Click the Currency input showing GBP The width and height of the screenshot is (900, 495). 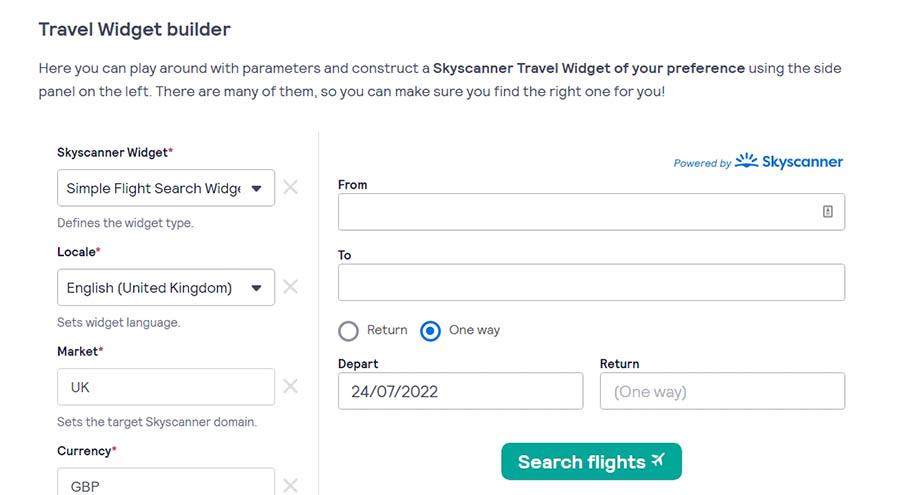(x=166, y=484)
